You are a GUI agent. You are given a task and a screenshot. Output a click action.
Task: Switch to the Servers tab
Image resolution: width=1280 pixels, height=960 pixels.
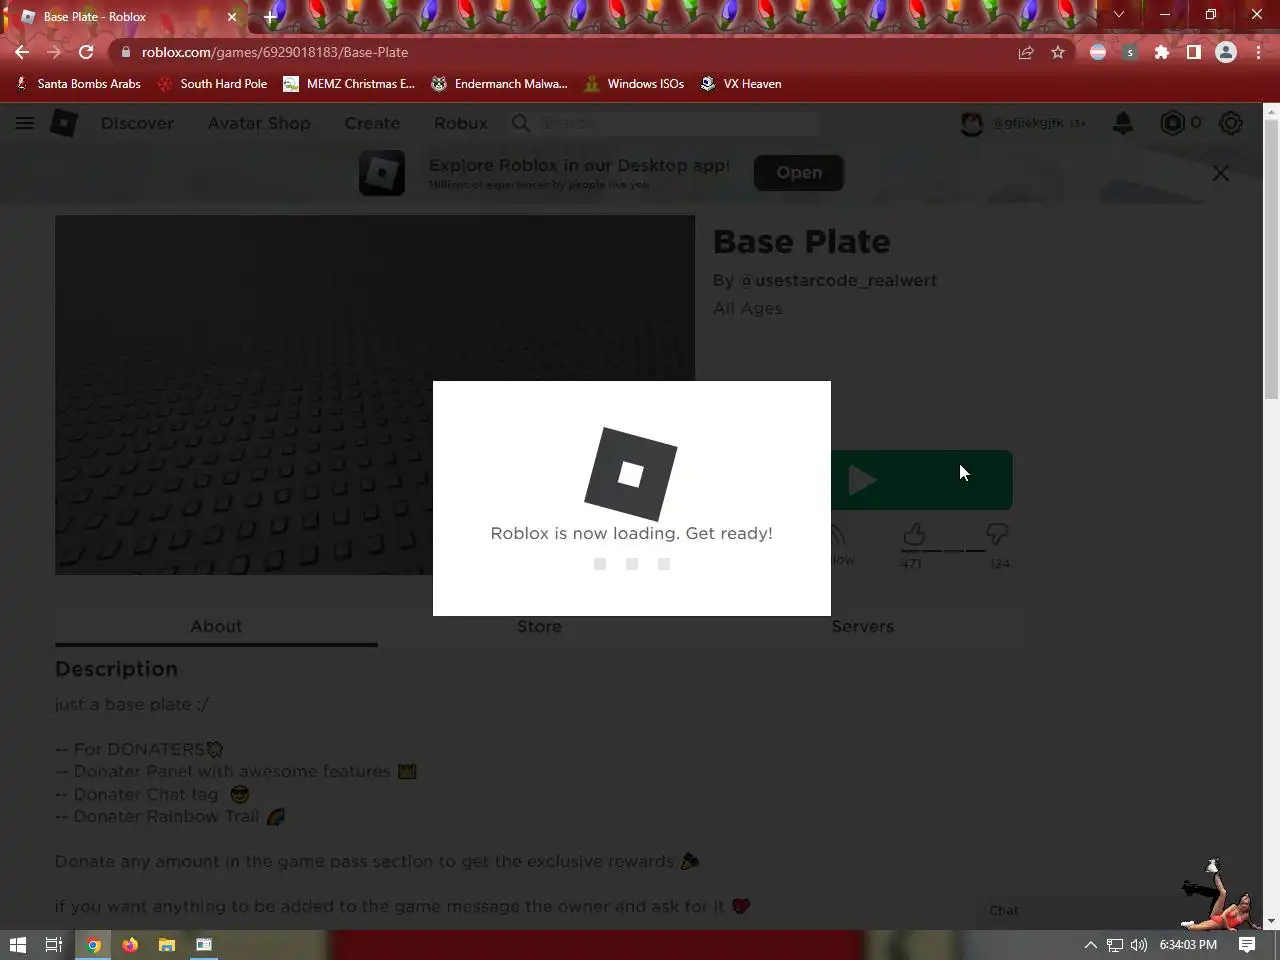pyautogui.click(x=862, y=627)
